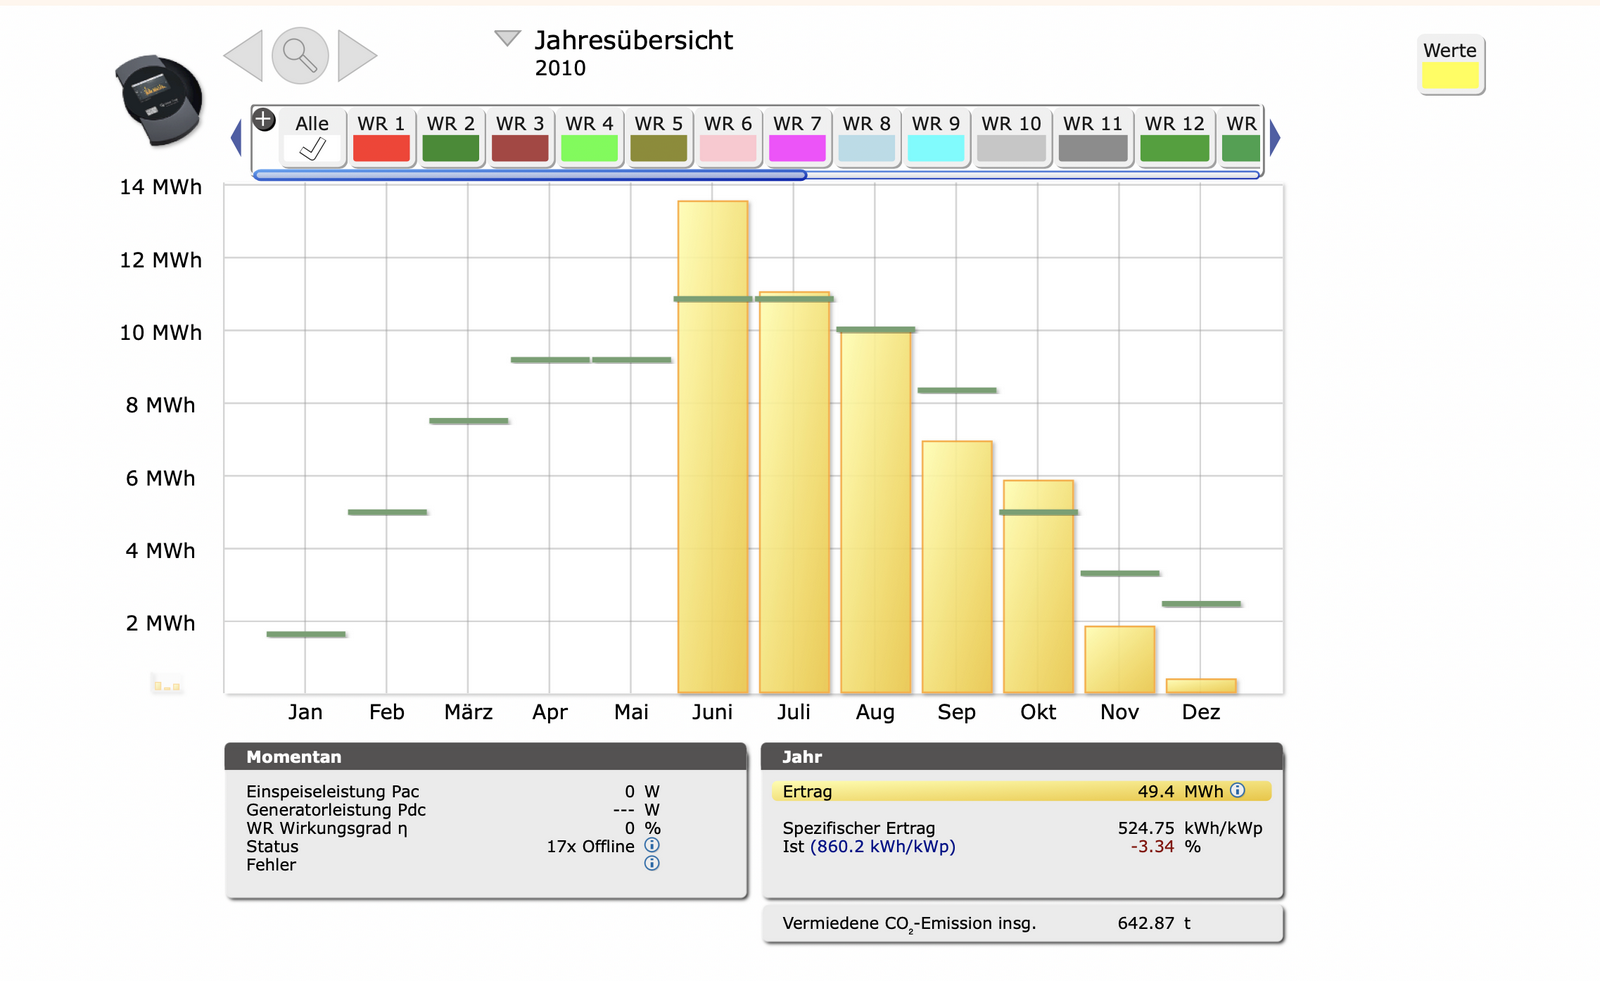Click the inverter list horizontal scrollbar

530,175
